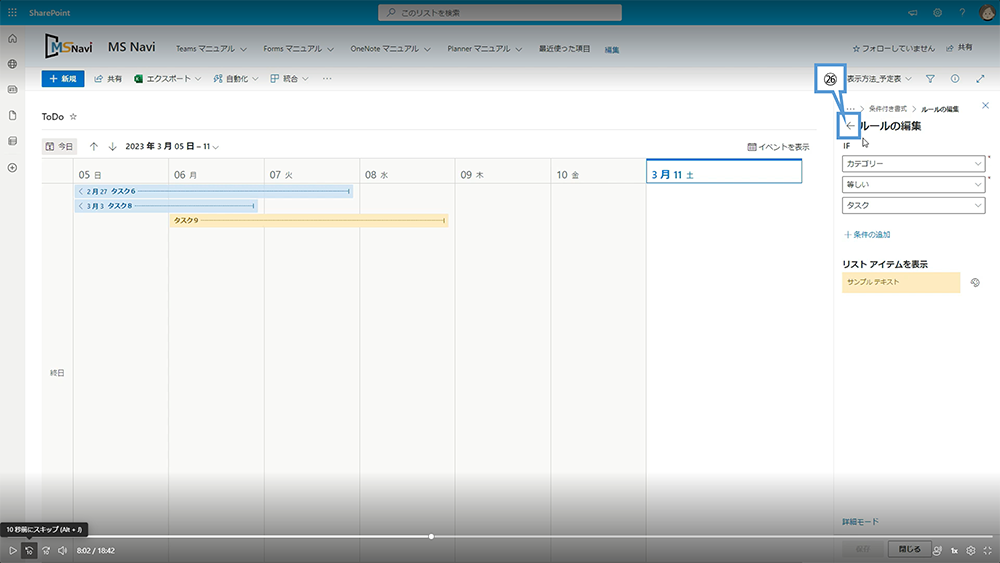The height and width of the screenshot is (563, 1000).
Task: Skip forward 10 seconds in video
Action: click(x=46, y=550)
